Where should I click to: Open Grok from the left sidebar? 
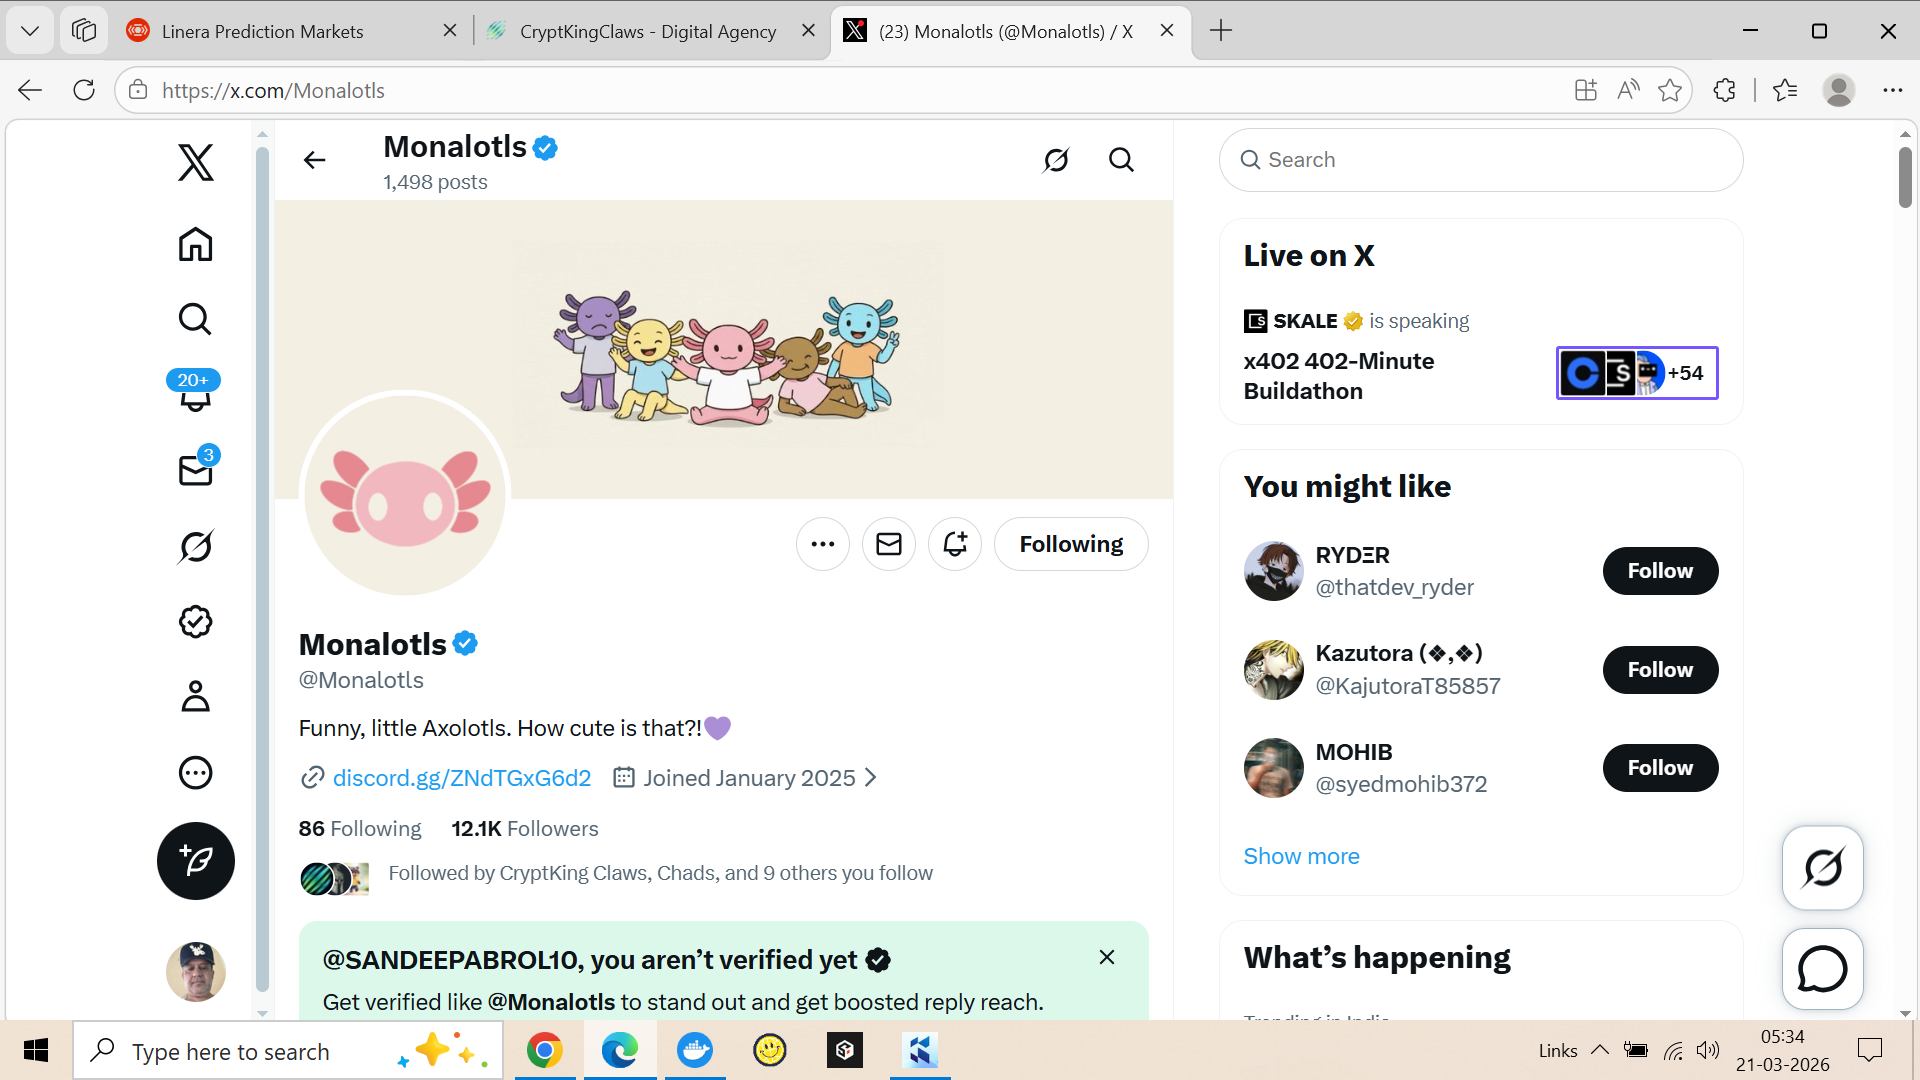(195, 546)
